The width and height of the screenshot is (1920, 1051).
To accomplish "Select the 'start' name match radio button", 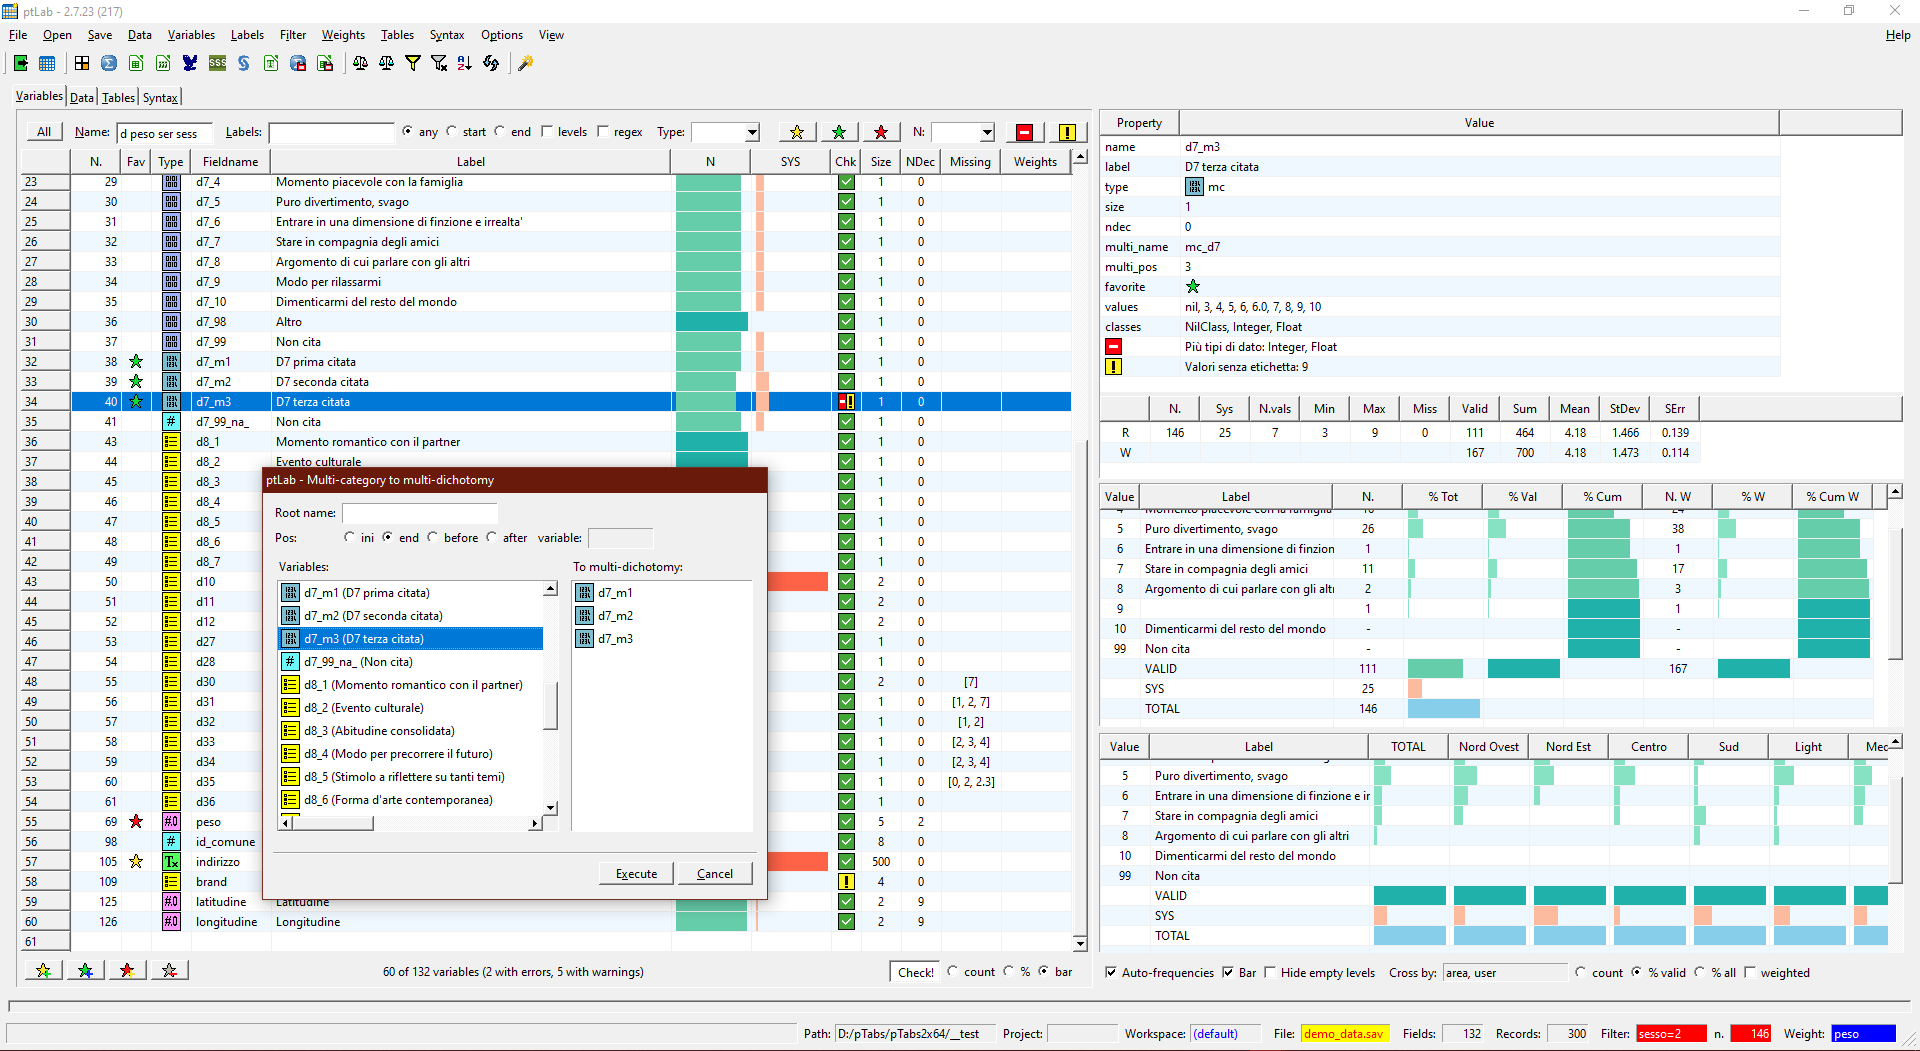I will pos(452,131).
